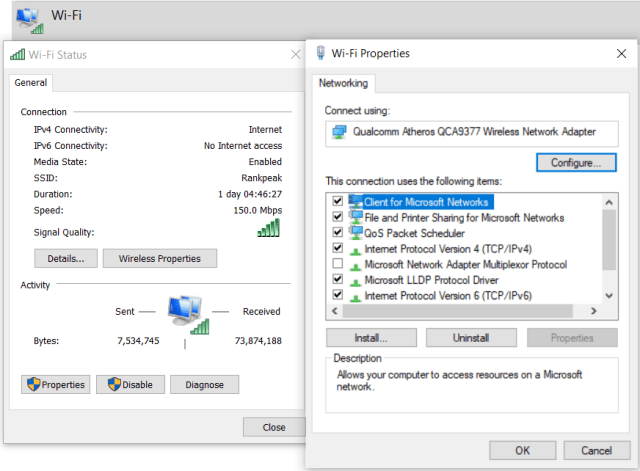The image size is (640, 471).
Task: Click the Activity computers network icon
Action: click(188, 315)
